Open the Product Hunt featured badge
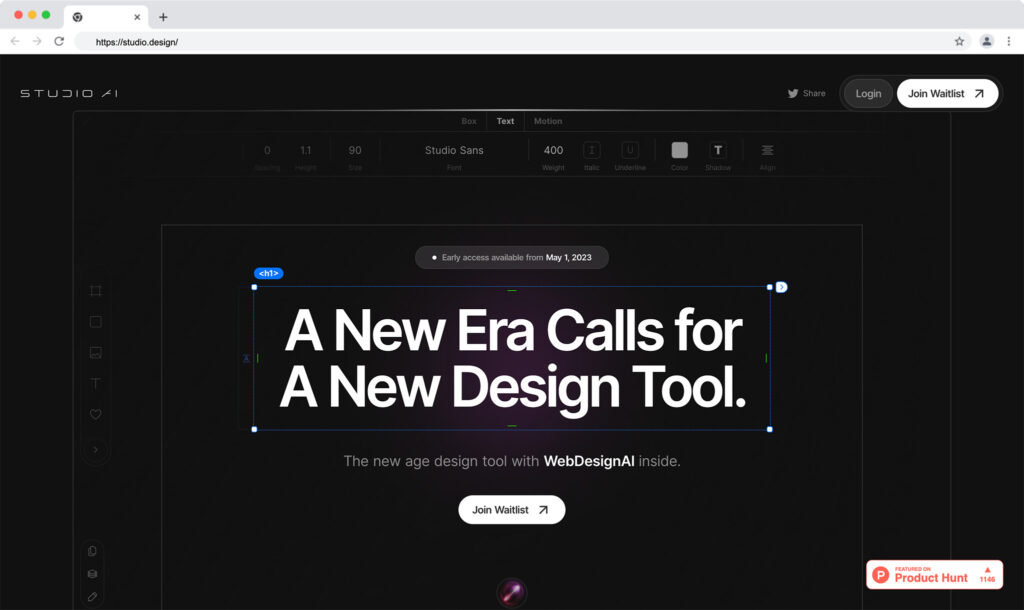The width and height of the screenshot is (1024, 610). click(934, 575)
